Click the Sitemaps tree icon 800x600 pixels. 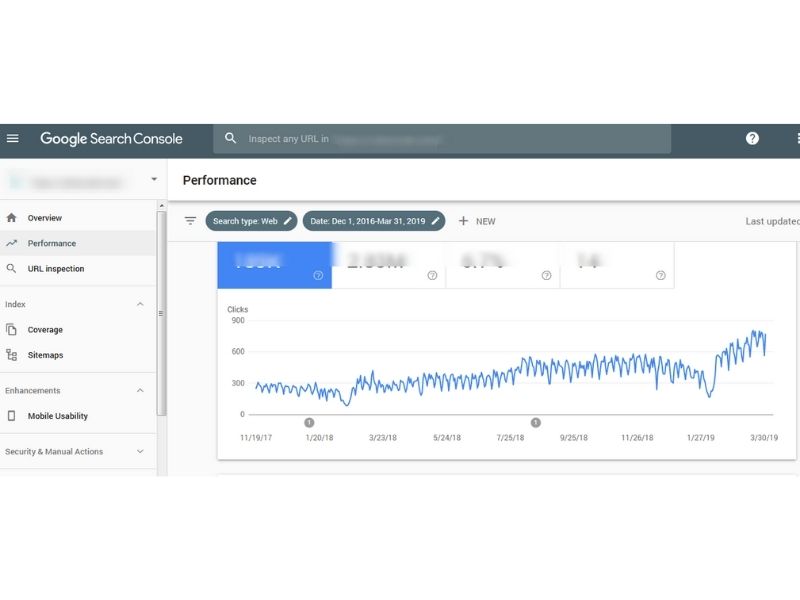11,355
